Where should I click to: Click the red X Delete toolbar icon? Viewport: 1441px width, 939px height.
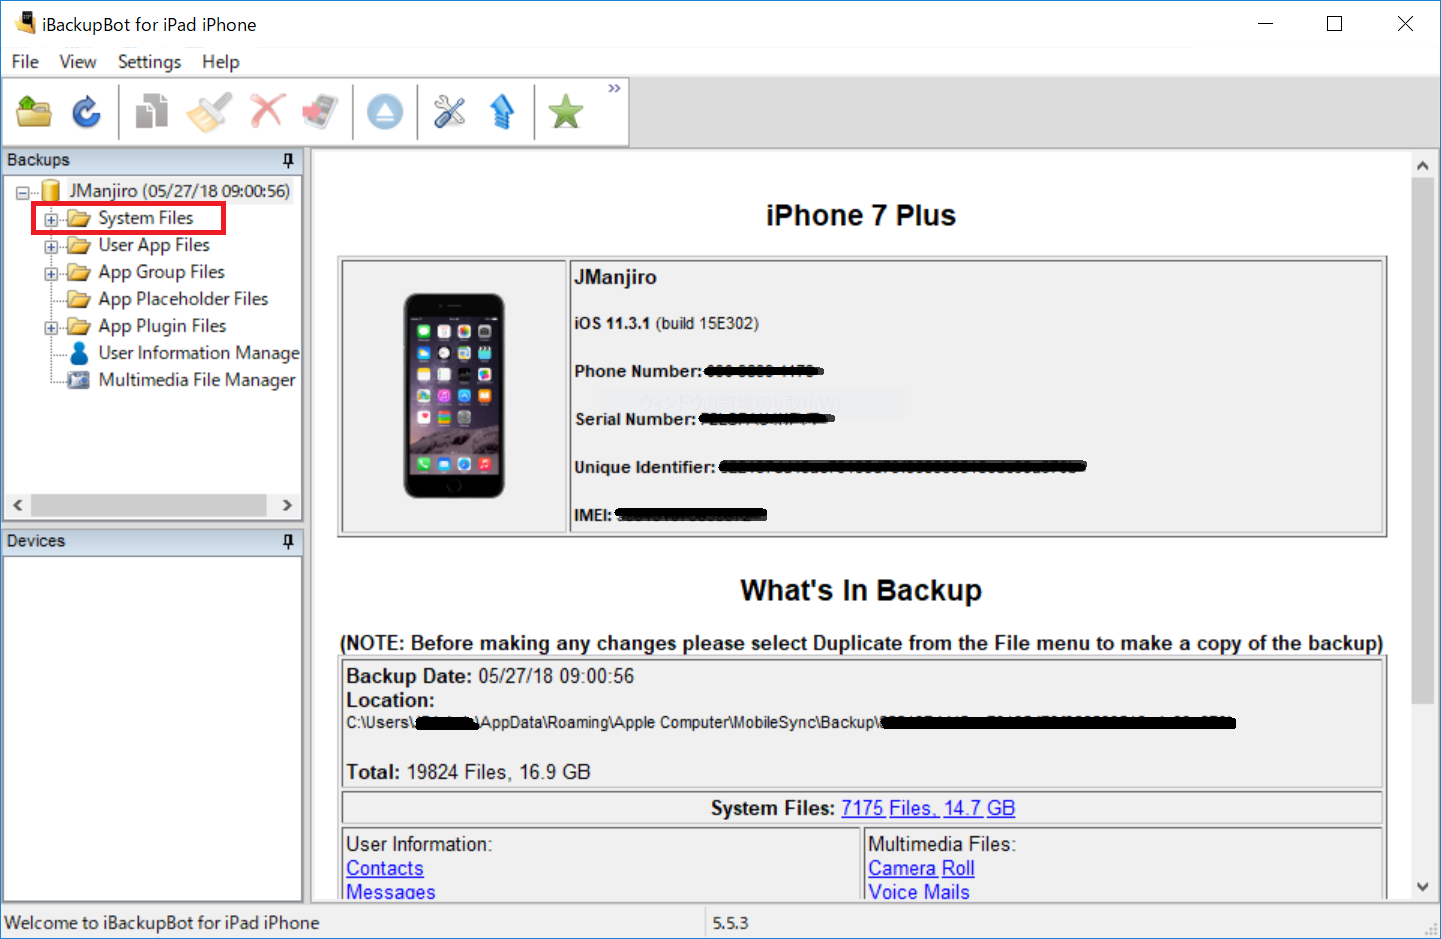[x=267, y=110]
